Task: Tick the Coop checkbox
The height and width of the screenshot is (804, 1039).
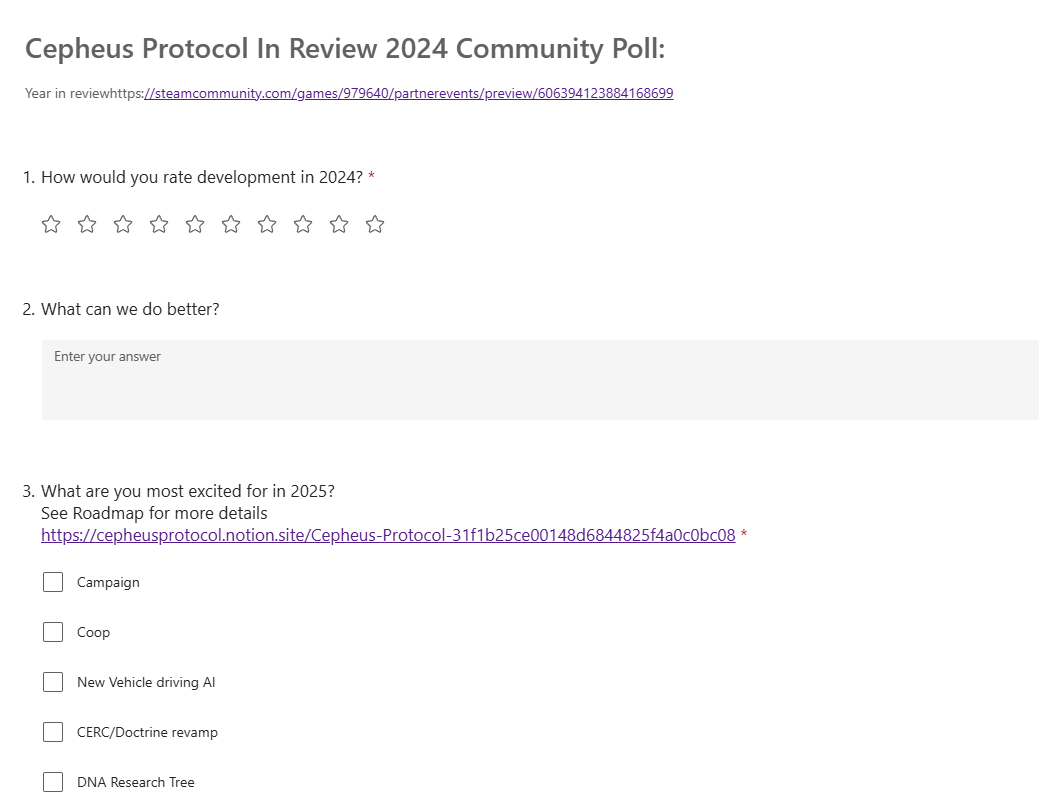Action: (53, 632)
